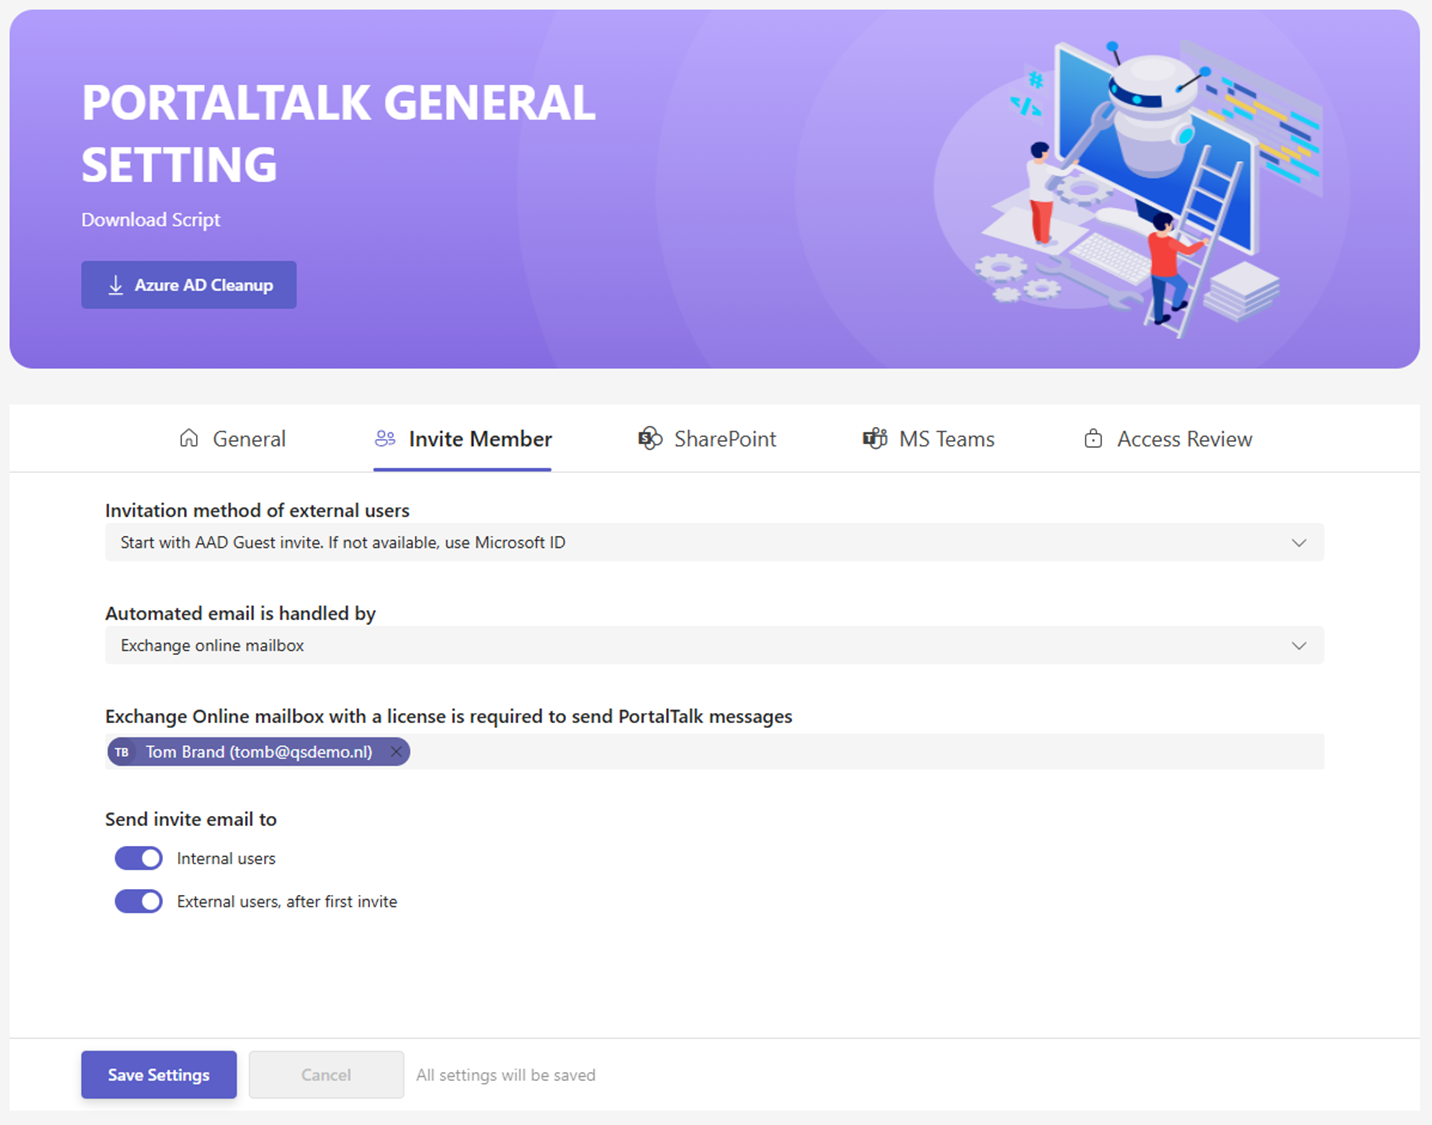Select the Access Review tab
Screen dimensions: 1432x1125
pyautogui.click(x=1183, y=439)
